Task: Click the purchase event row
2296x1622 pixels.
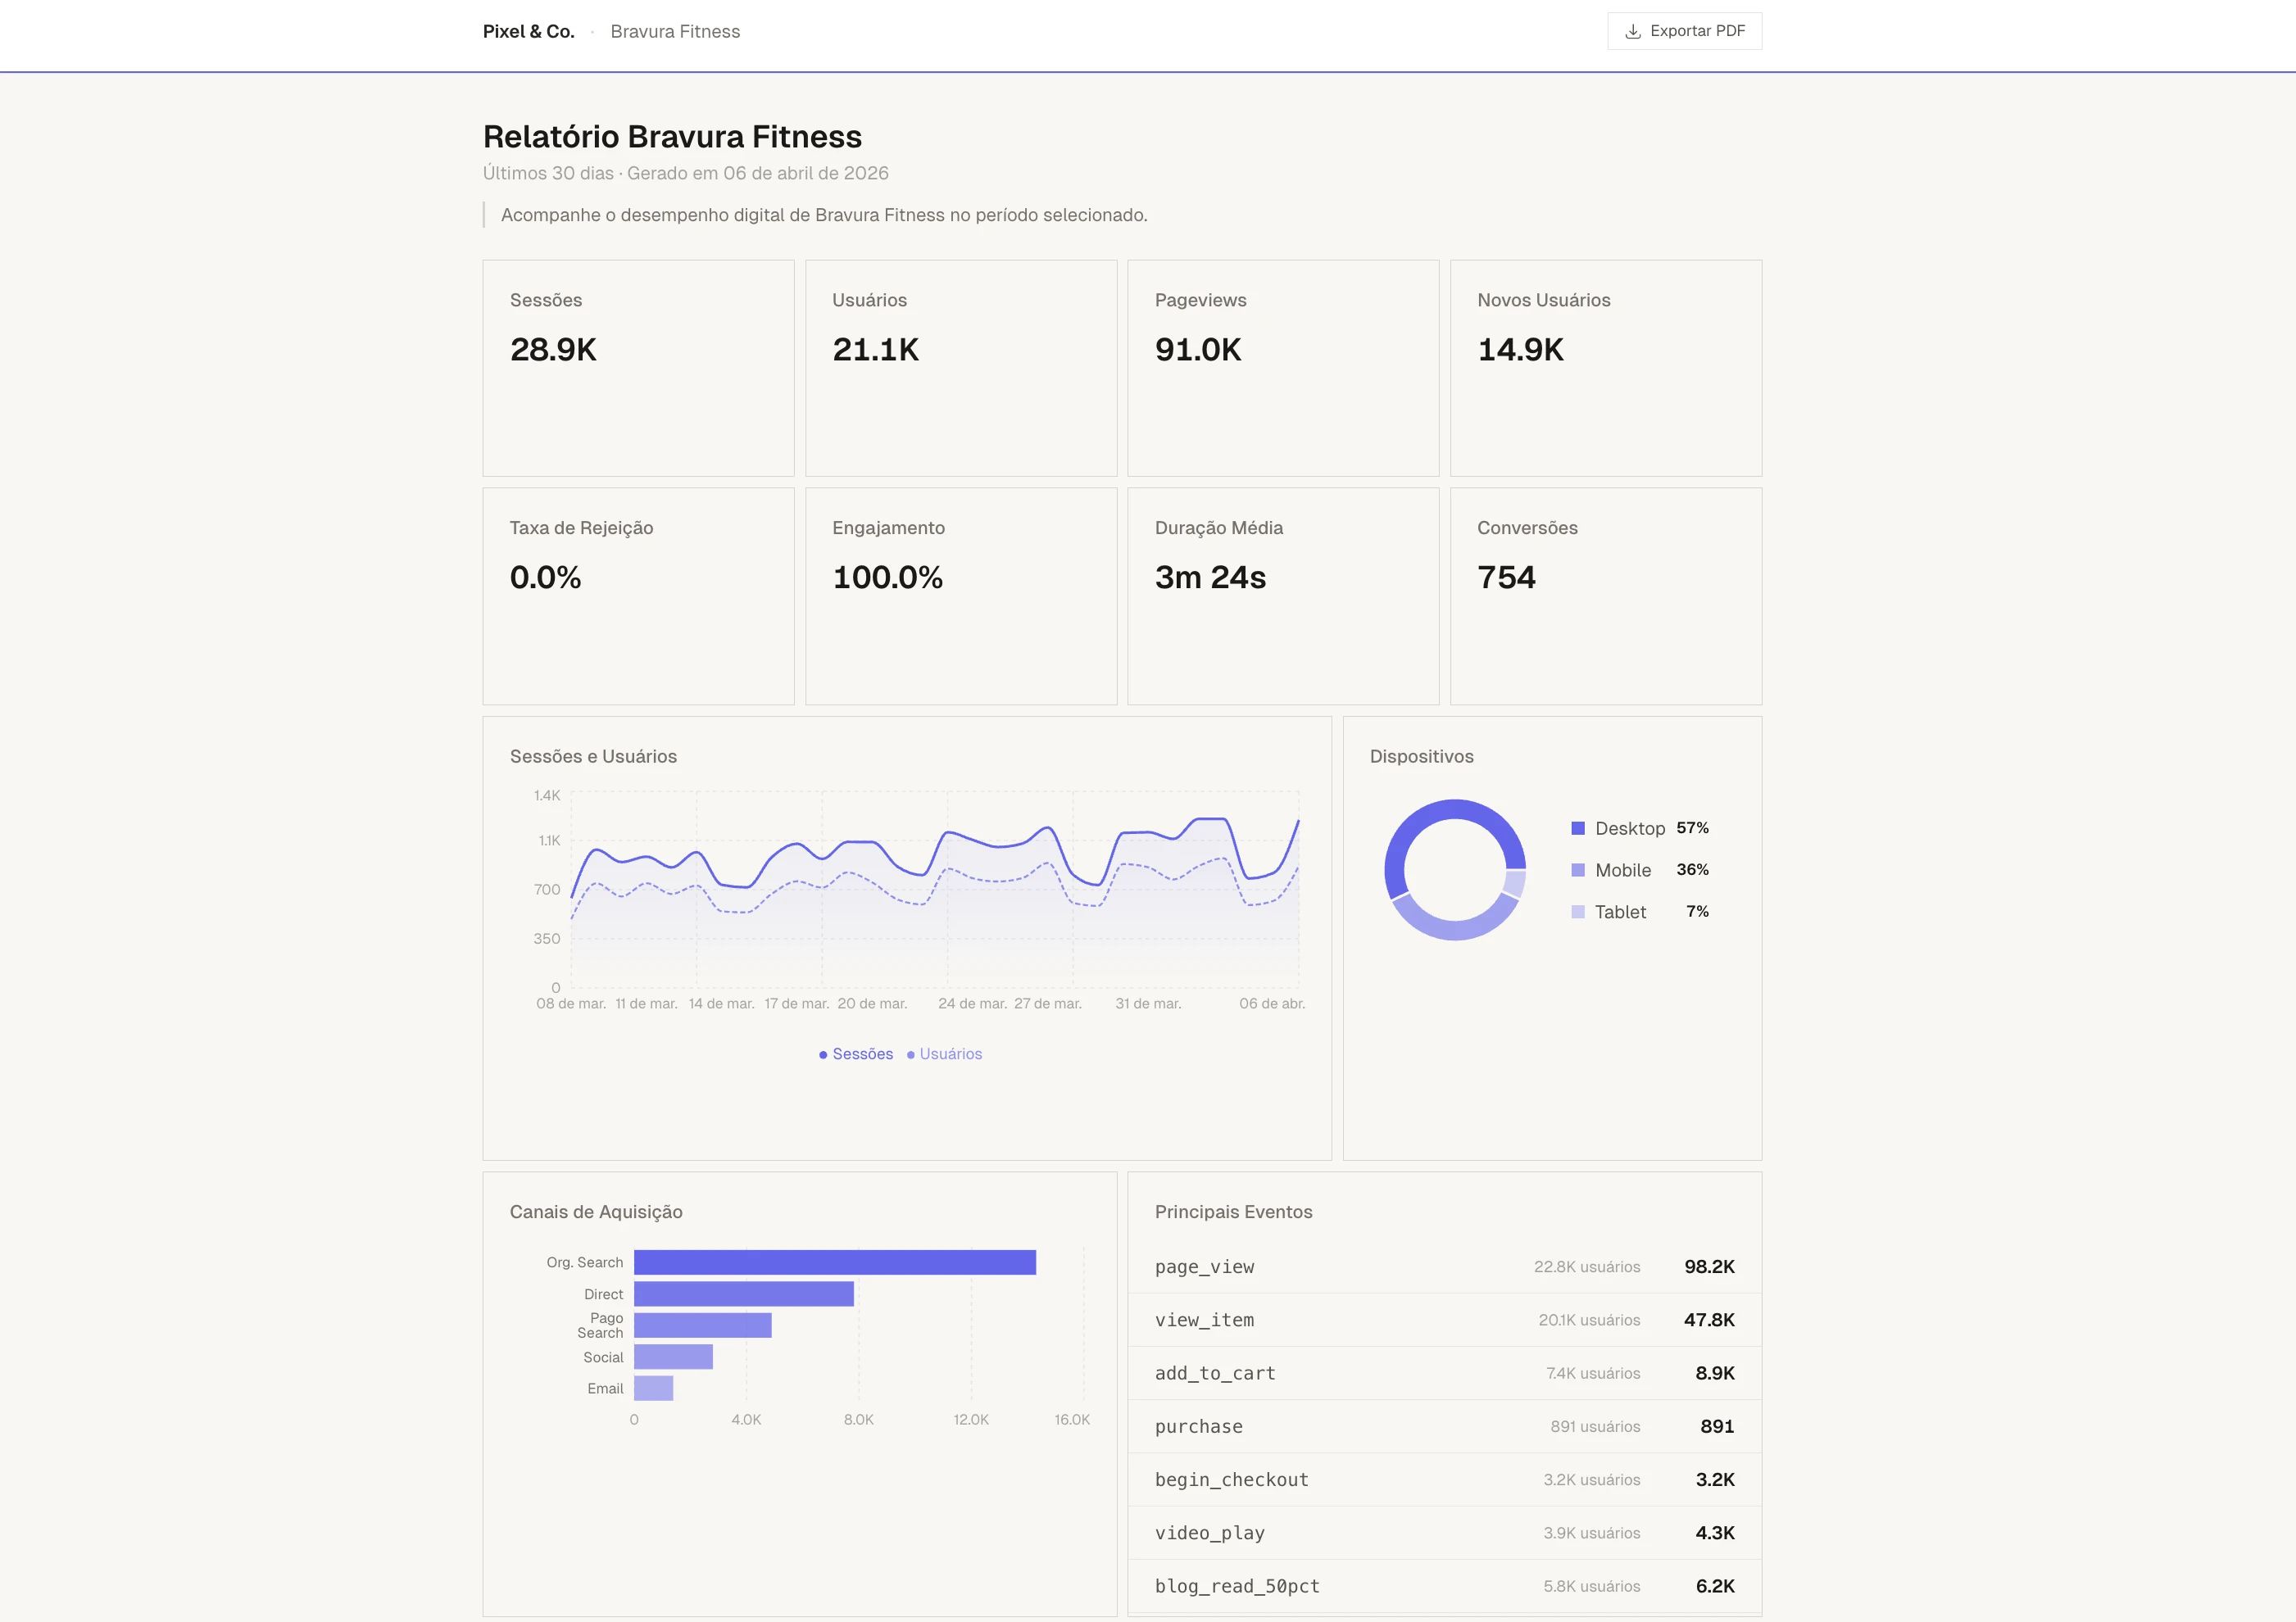Action: click(1444, 1426)
